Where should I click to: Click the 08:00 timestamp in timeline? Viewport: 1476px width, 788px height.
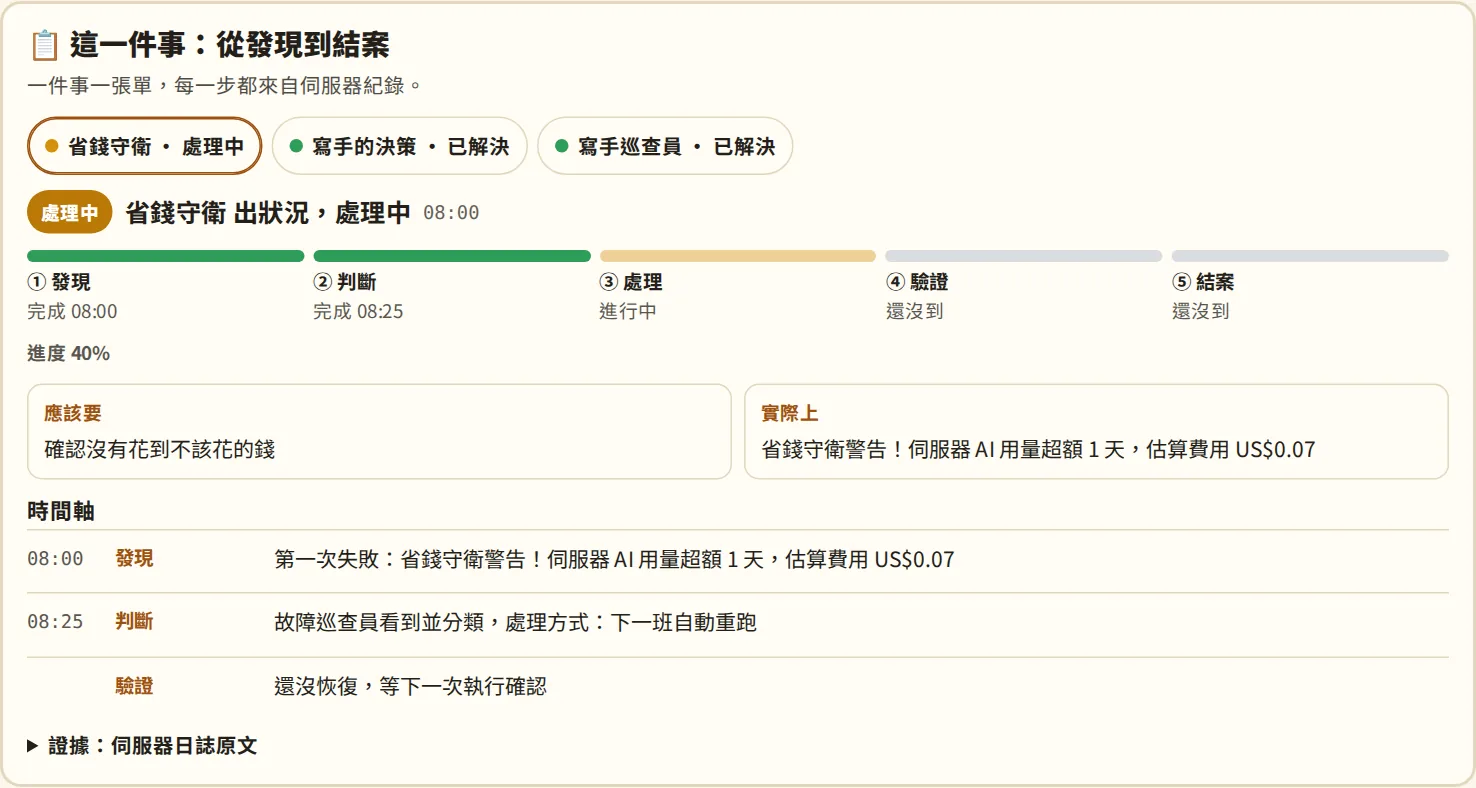(55, 559)
